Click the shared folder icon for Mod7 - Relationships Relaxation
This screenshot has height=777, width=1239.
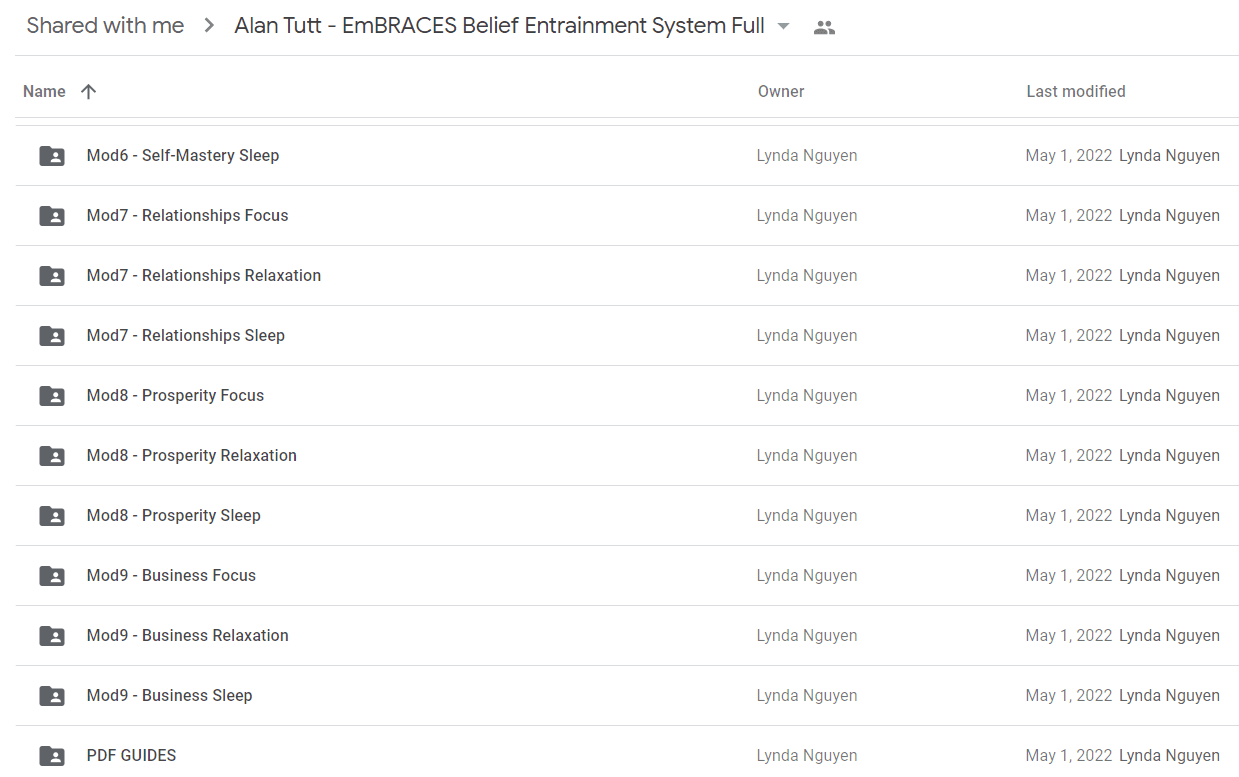click(52, 276)
